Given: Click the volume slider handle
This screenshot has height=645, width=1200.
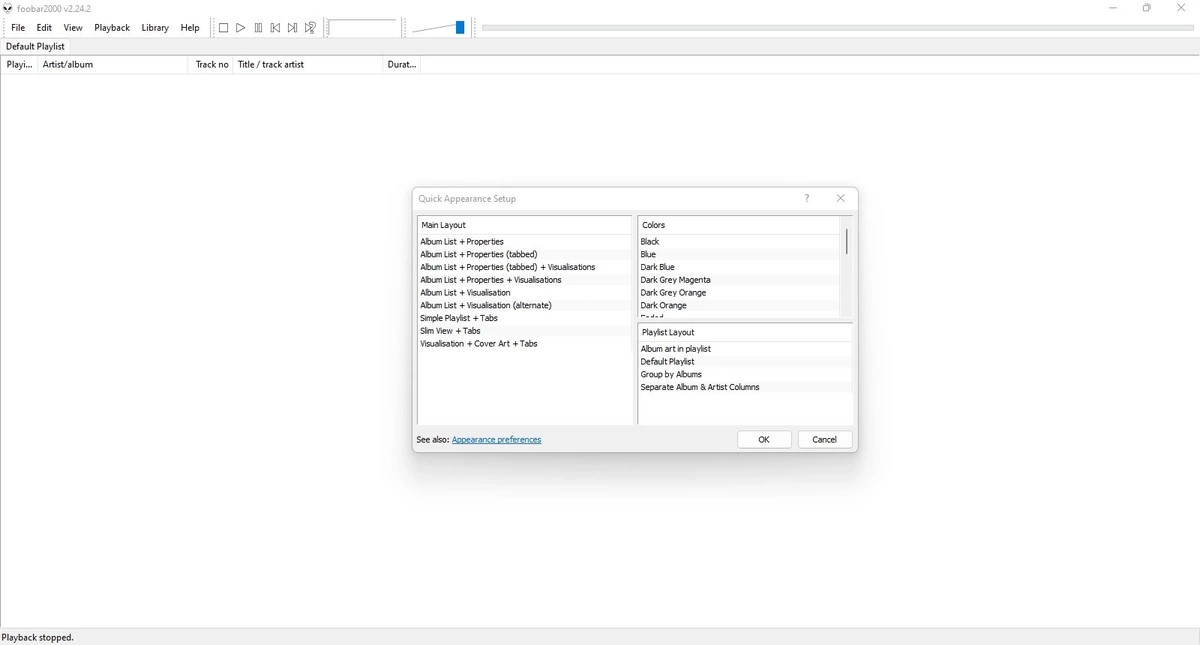Looking at the screenshot, I should point(460,28).
